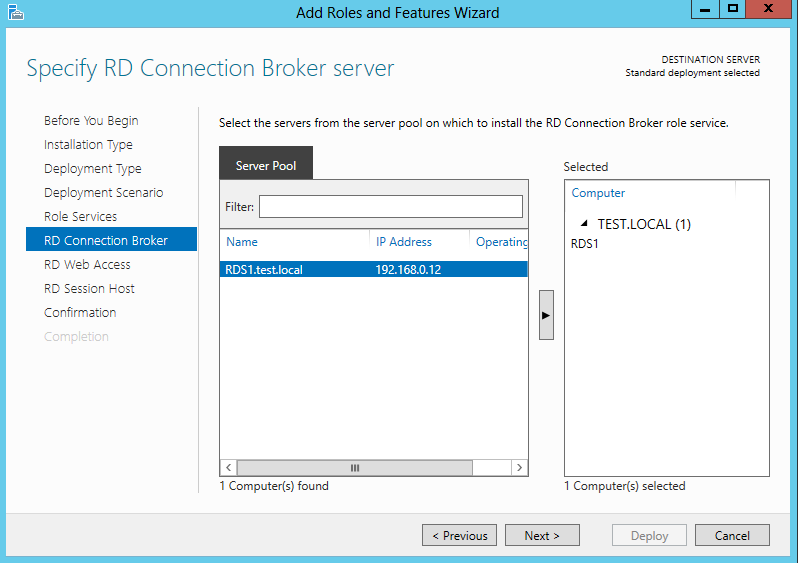809x576 pixels.
Task: Close the Add Roles and Features Wizard
Action: [768, 9]
